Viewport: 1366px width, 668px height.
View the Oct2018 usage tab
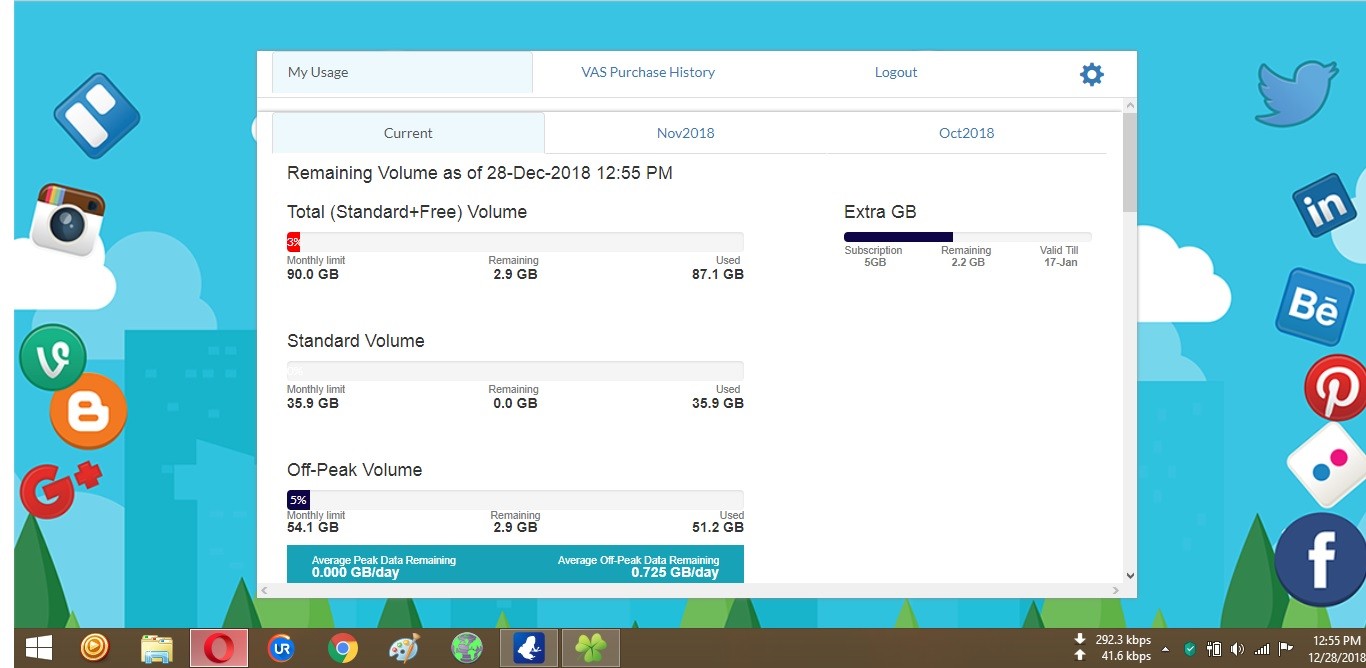click(966, 133)
